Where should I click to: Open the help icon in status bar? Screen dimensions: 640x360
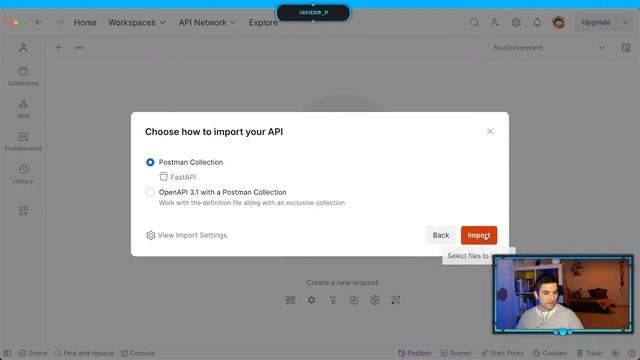tap(632, 353)
